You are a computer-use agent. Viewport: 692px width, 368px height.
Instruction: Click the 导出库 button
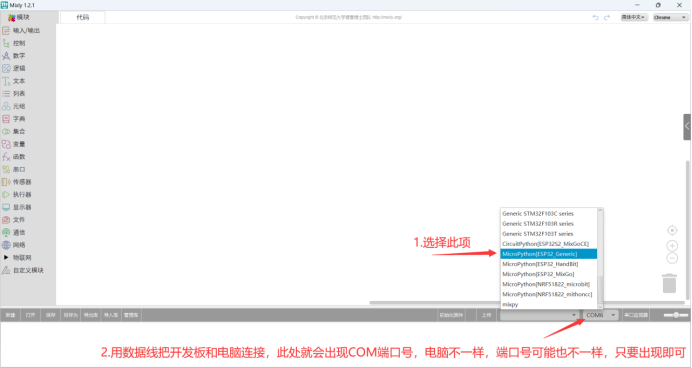point(91,315)
